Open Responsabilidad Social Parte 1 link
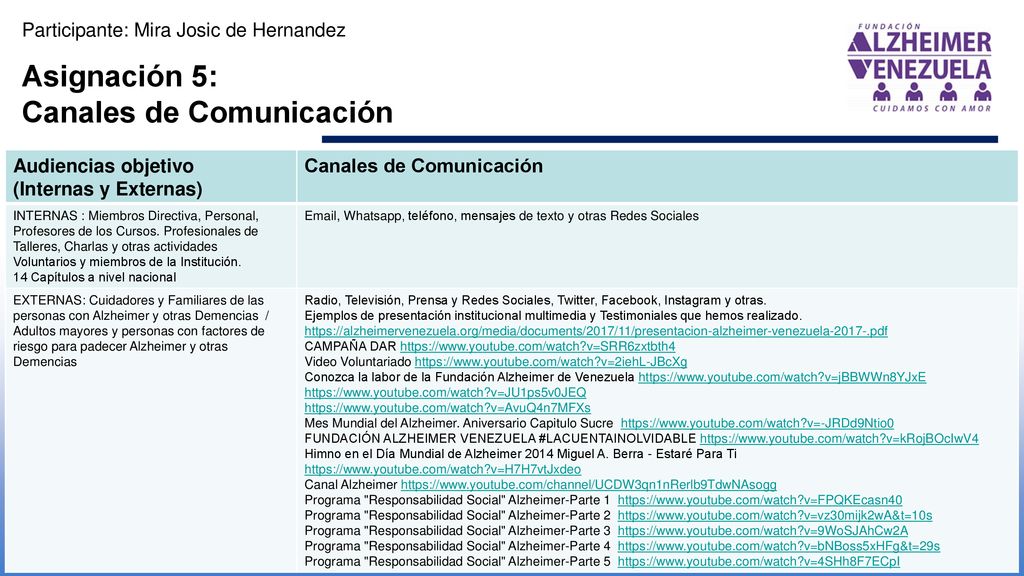This screenshot has height=576, width=1024. pyautogui.click(x=760, y=500)
